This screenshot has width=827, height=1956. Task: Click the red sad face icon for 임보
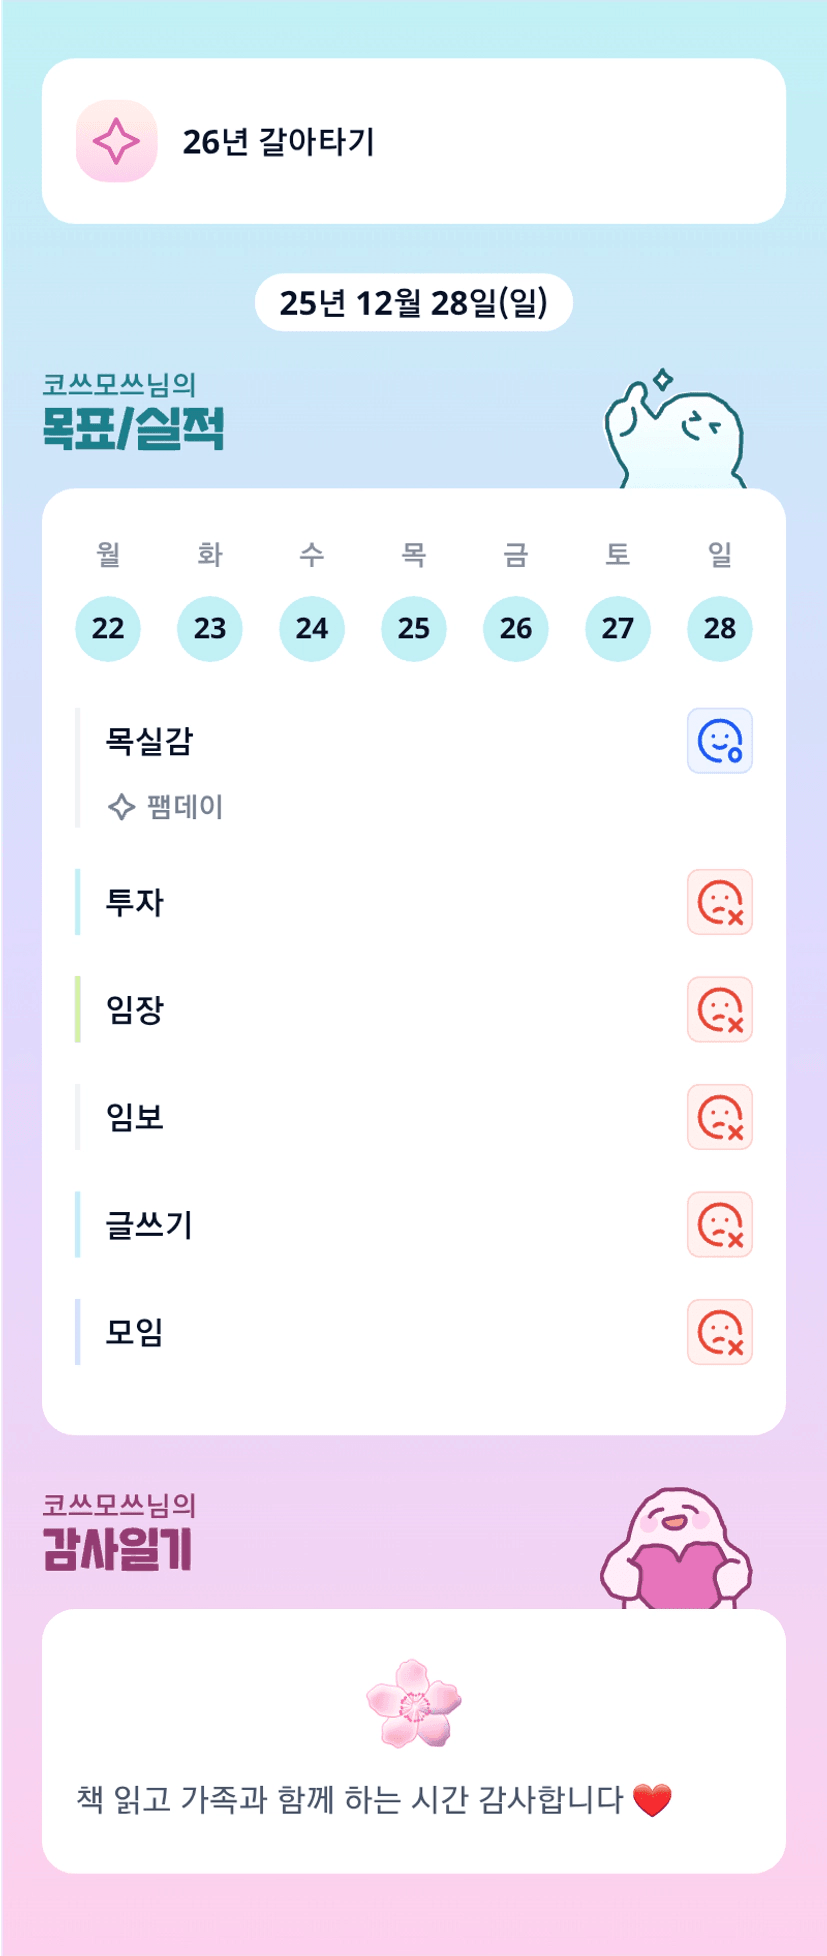click(x=719, y=1117)
